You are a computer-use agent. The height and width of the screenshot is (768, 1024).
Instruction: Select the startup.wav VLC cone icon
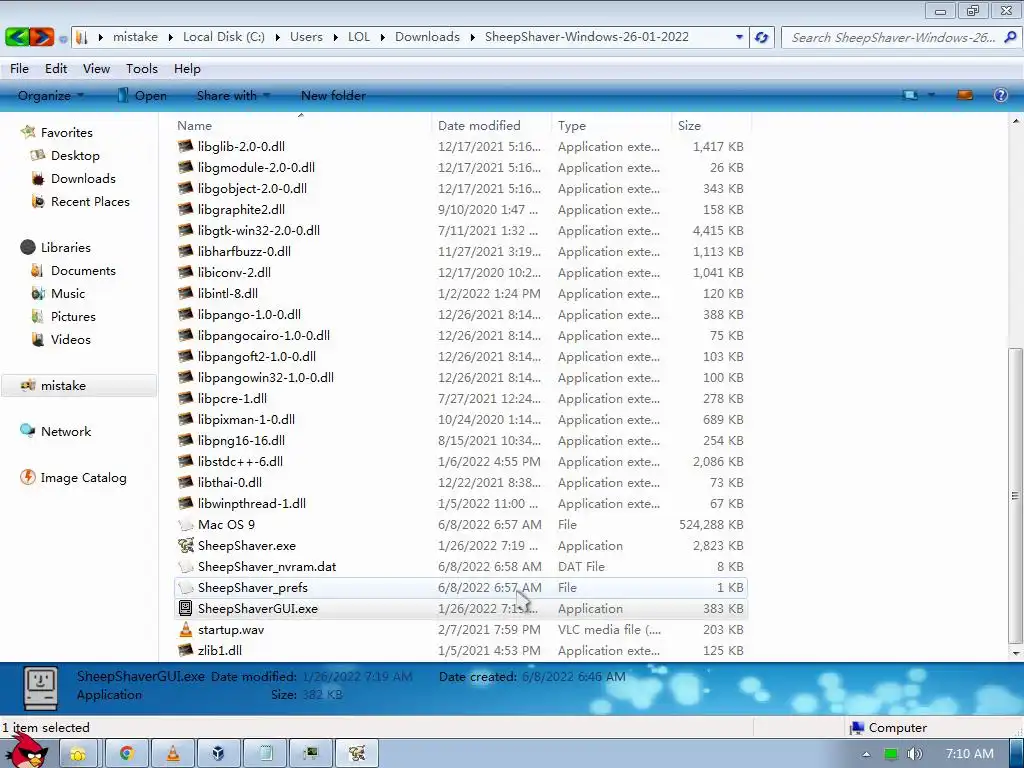coord(185,630)
